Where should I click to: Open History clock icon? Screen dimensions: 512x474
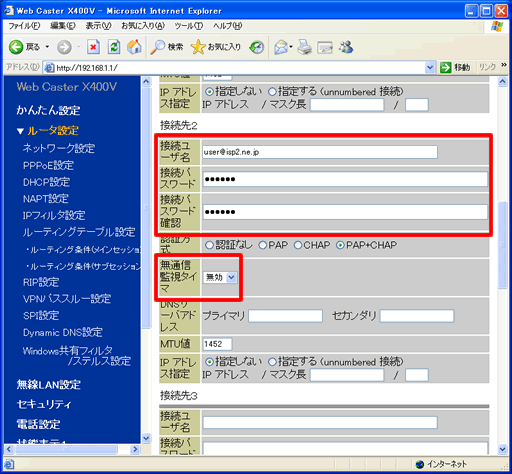pos(257,47)
